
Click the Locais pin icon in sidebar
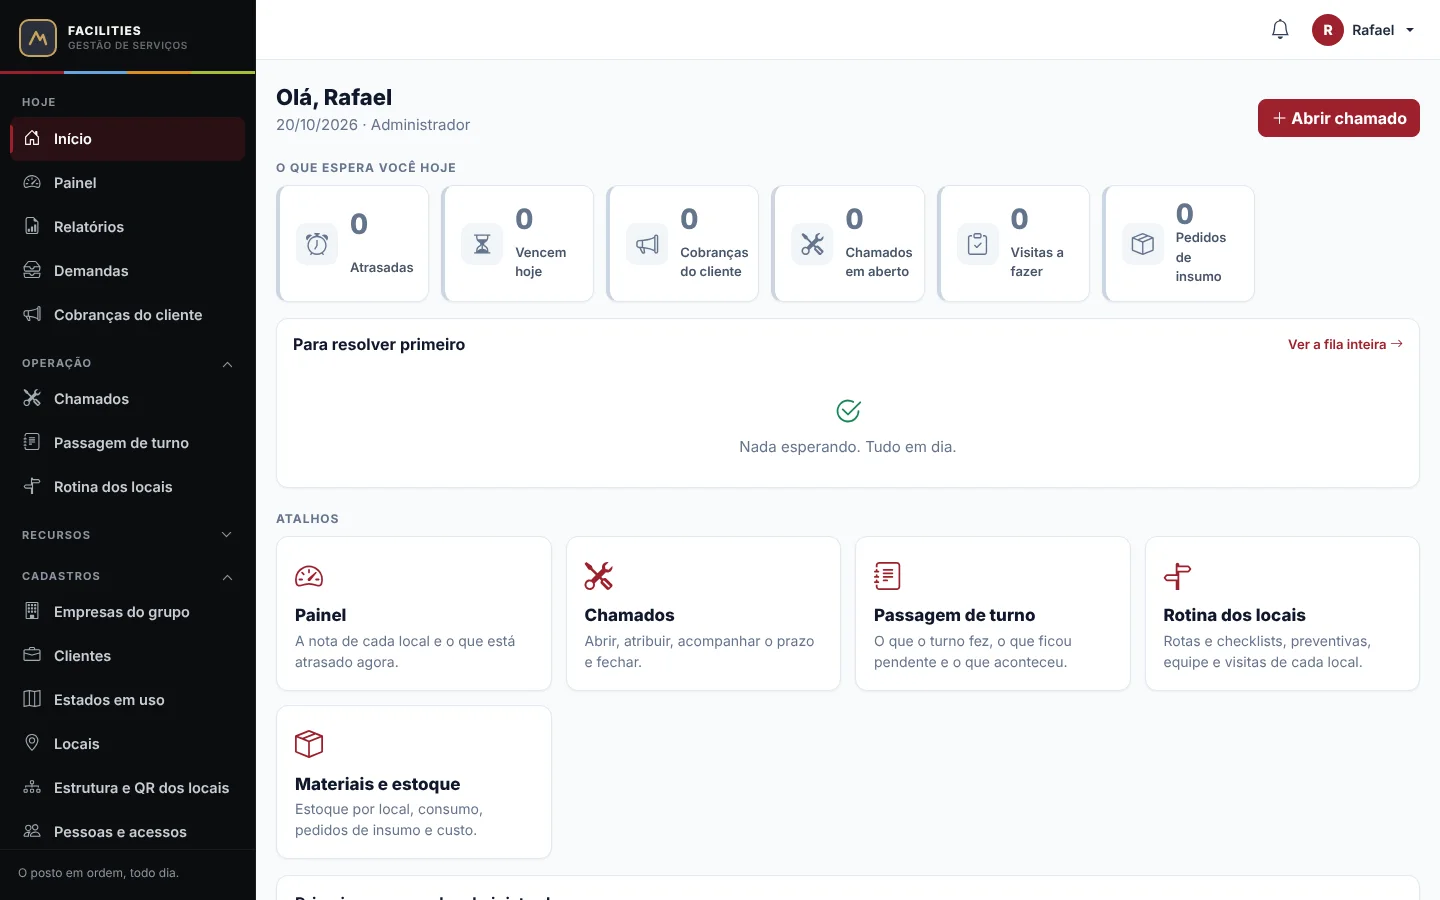[32, 743]
